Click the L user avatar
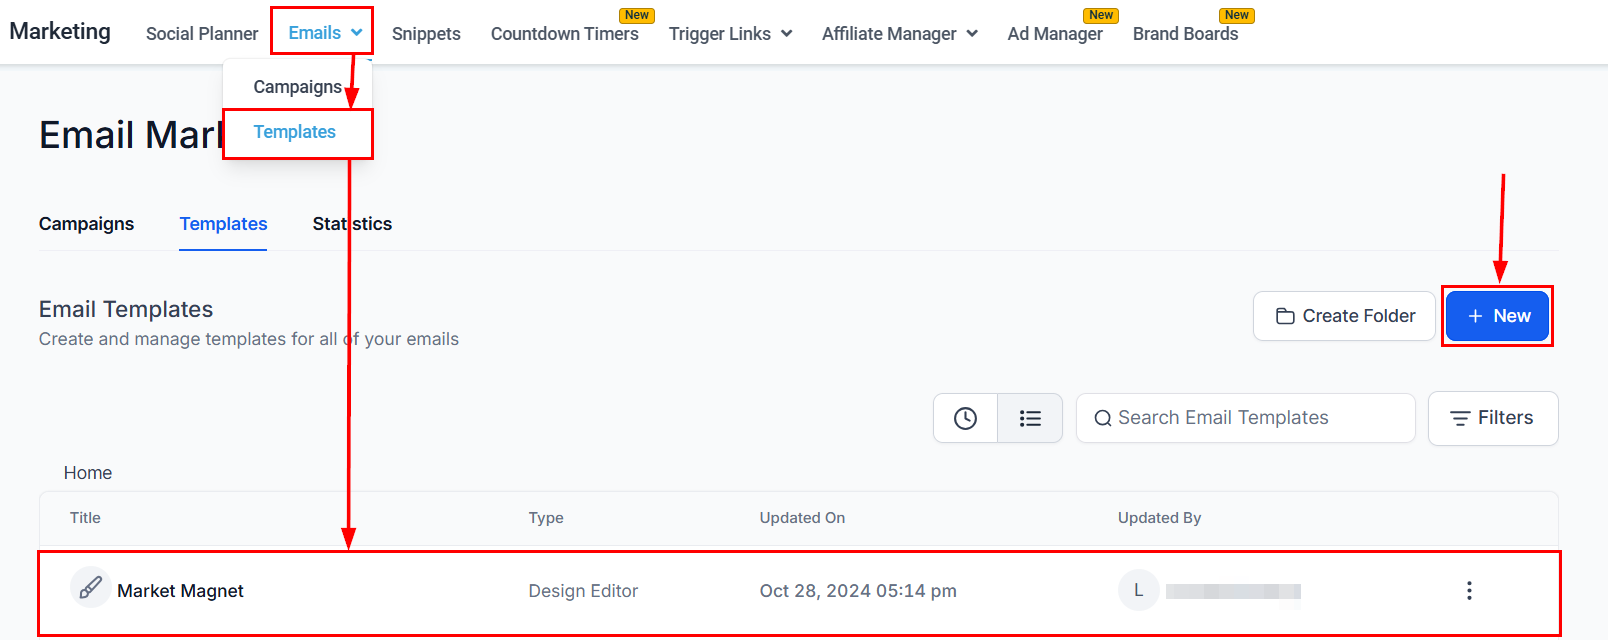The height and width of the screenshot is (640, 1608). click(x=1138, y=590)
